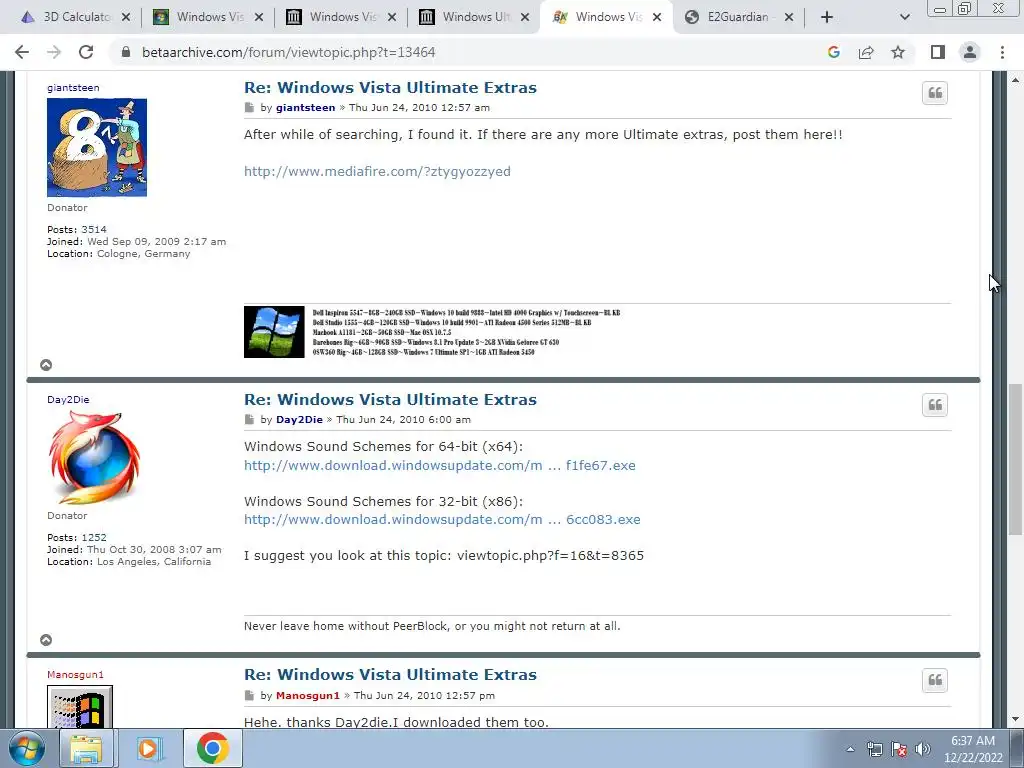Open 64-bit sound schemes f1fe67.exe link
This screenshot has height=768, width=1024.
click(x=440, y=466)
